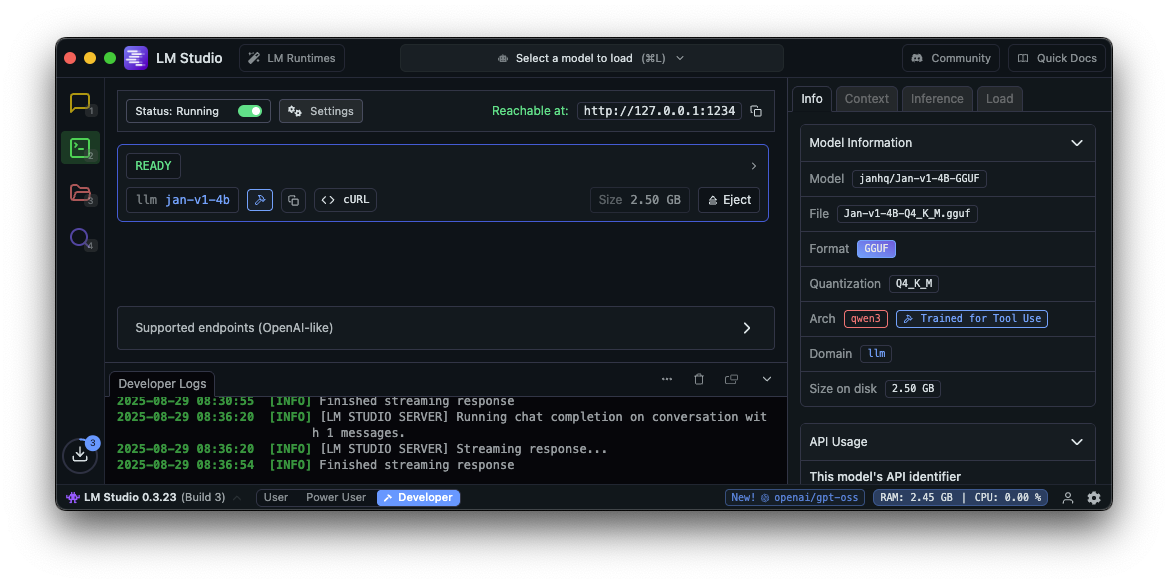Click the tool use hammer icon

pyautogui.click(x=260, y=200)
